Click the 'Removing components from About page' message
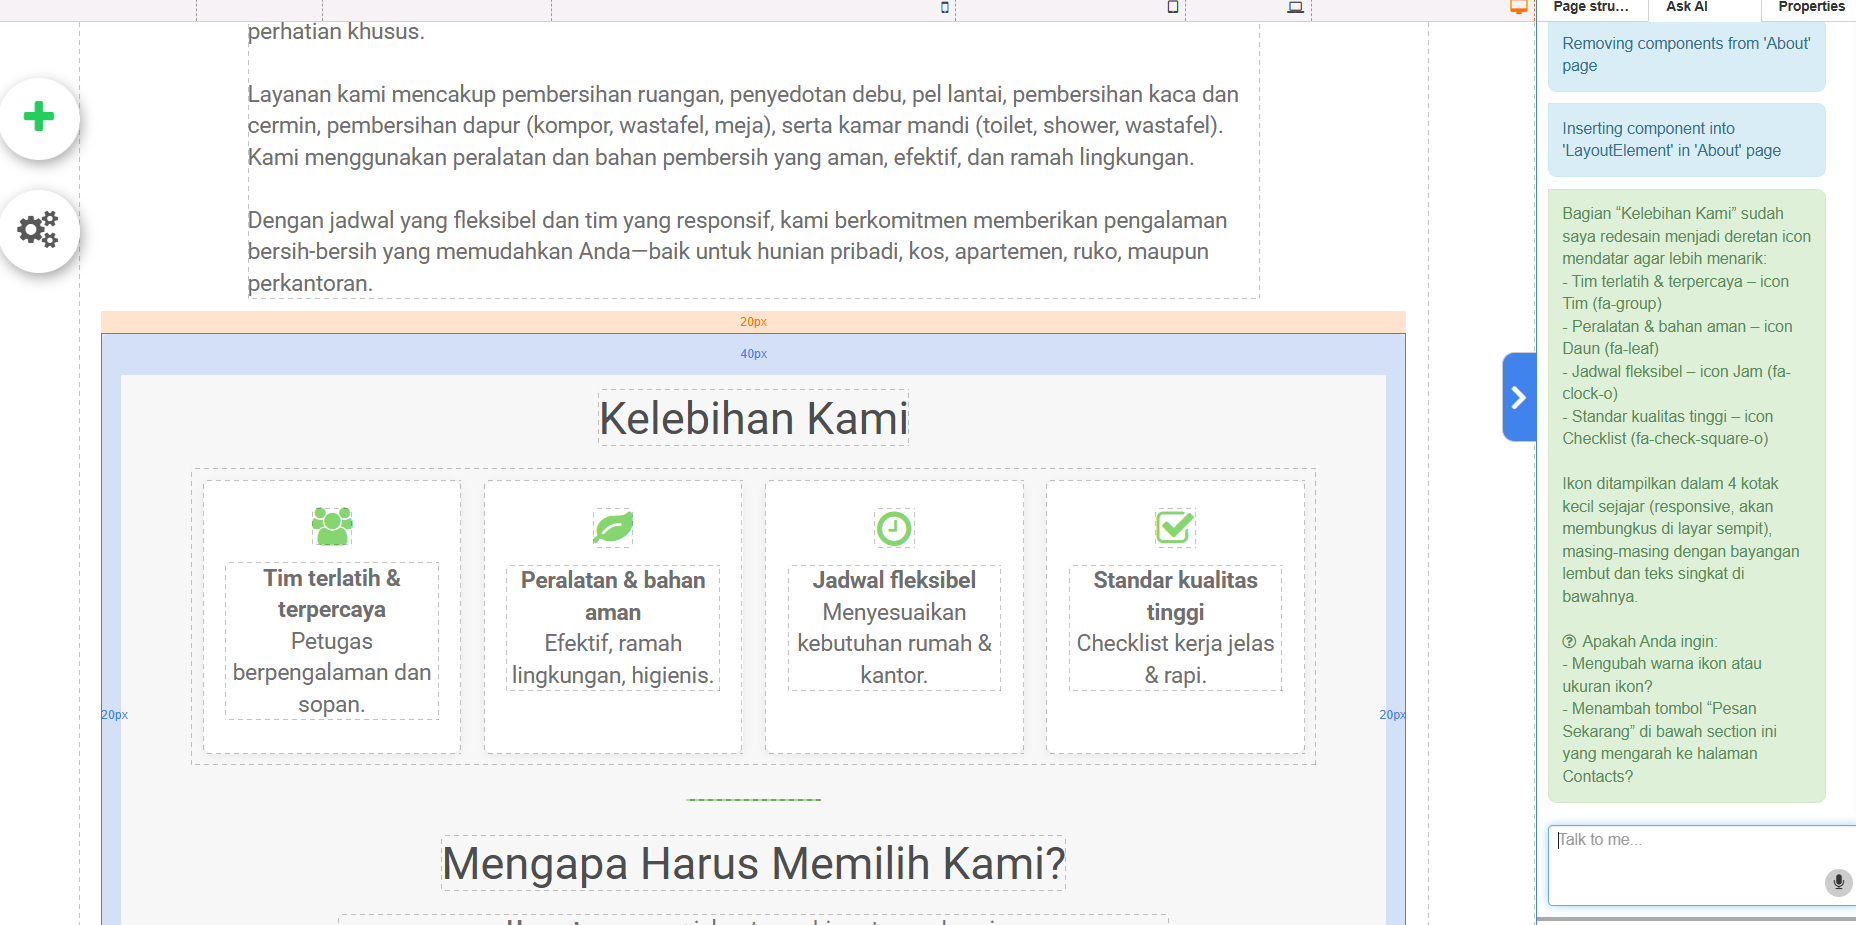Screen dimensions: 1856x925 click(1686, 55)
